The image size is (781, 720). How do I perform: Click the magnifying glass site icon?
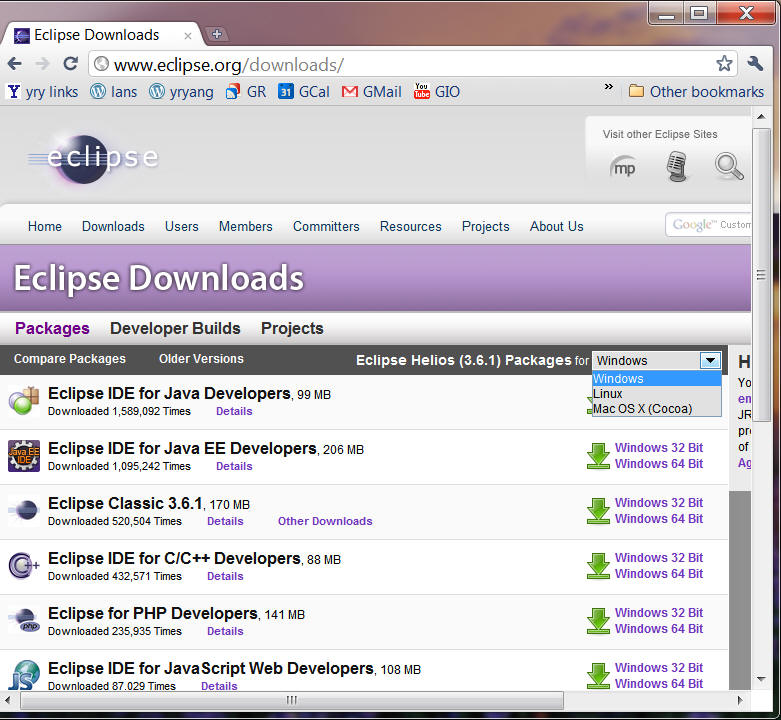pos(729,166)
